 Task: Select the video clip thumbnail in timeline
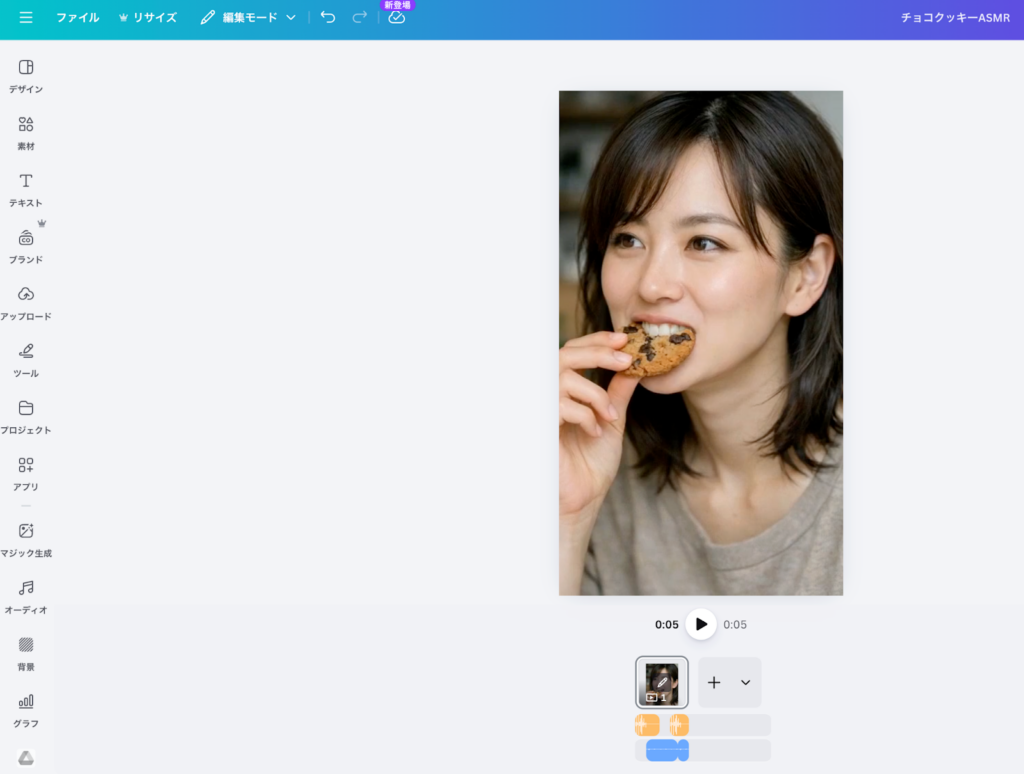pyautogui.click(x=661, y=682)
